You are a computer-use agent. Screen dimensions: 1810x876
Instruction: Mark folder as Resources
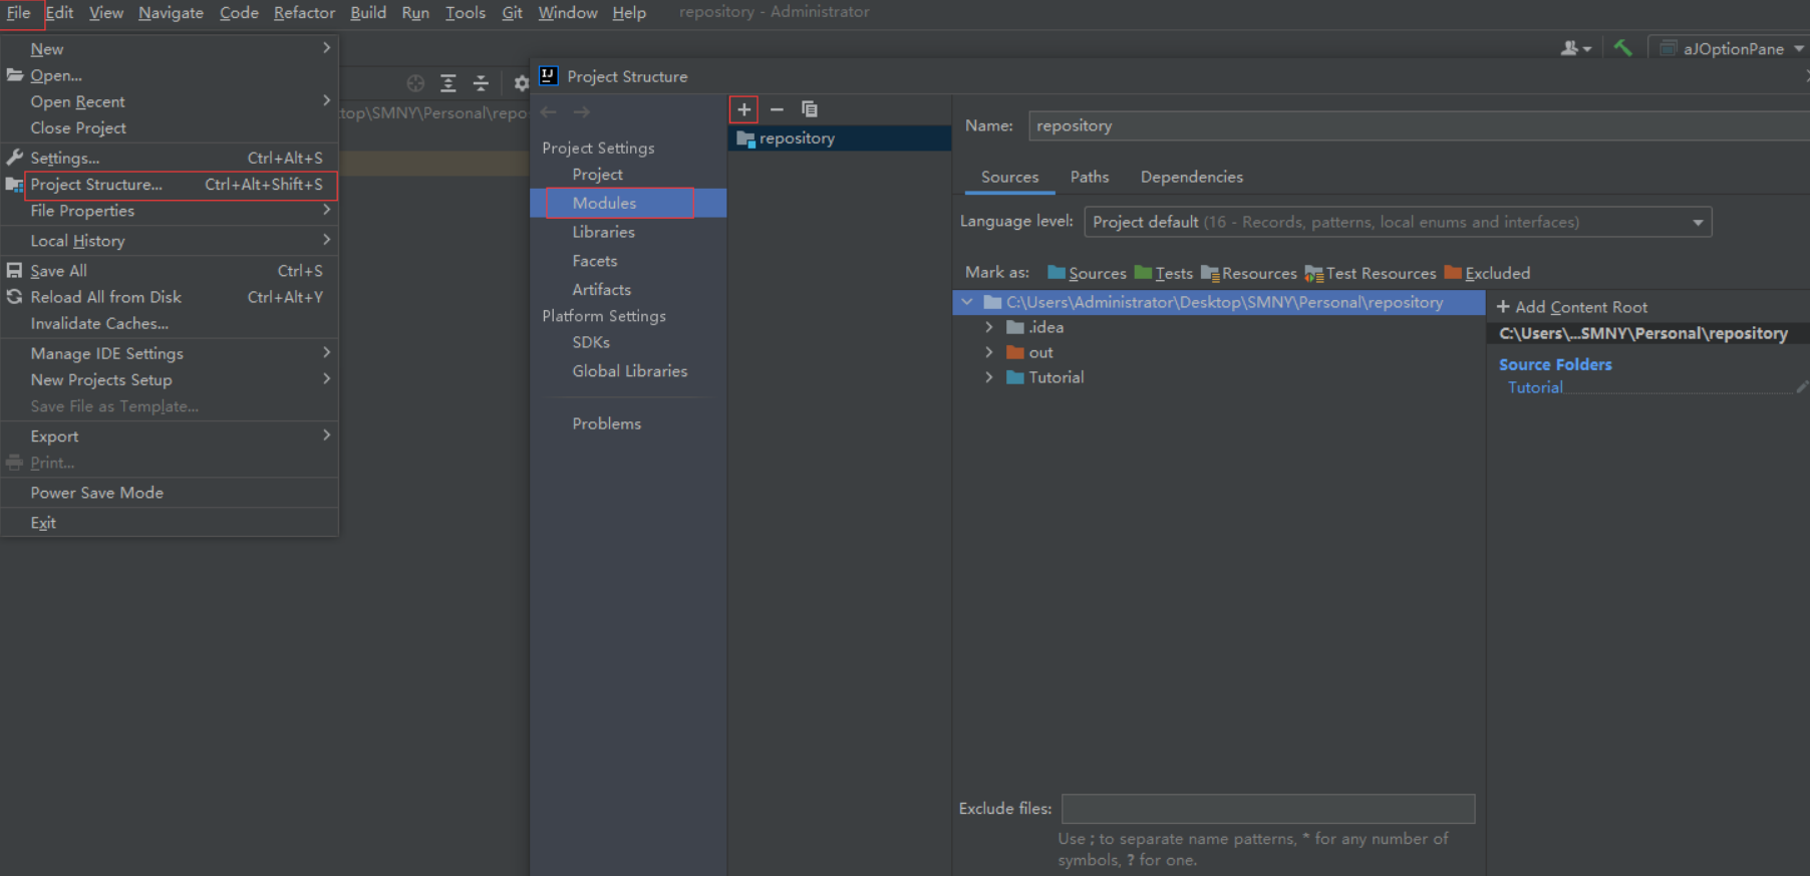(x=1248, y=273)
